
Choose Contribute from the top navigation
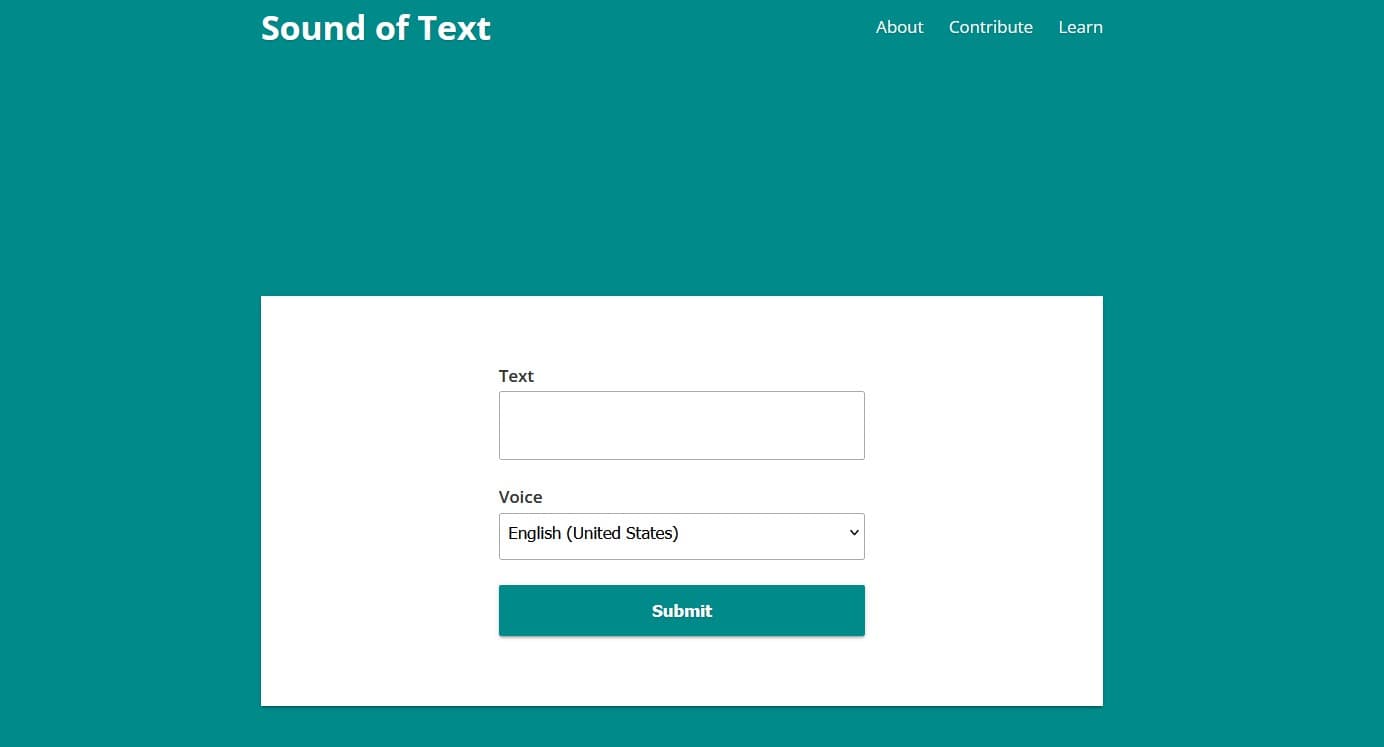click(x=990, y=27)
